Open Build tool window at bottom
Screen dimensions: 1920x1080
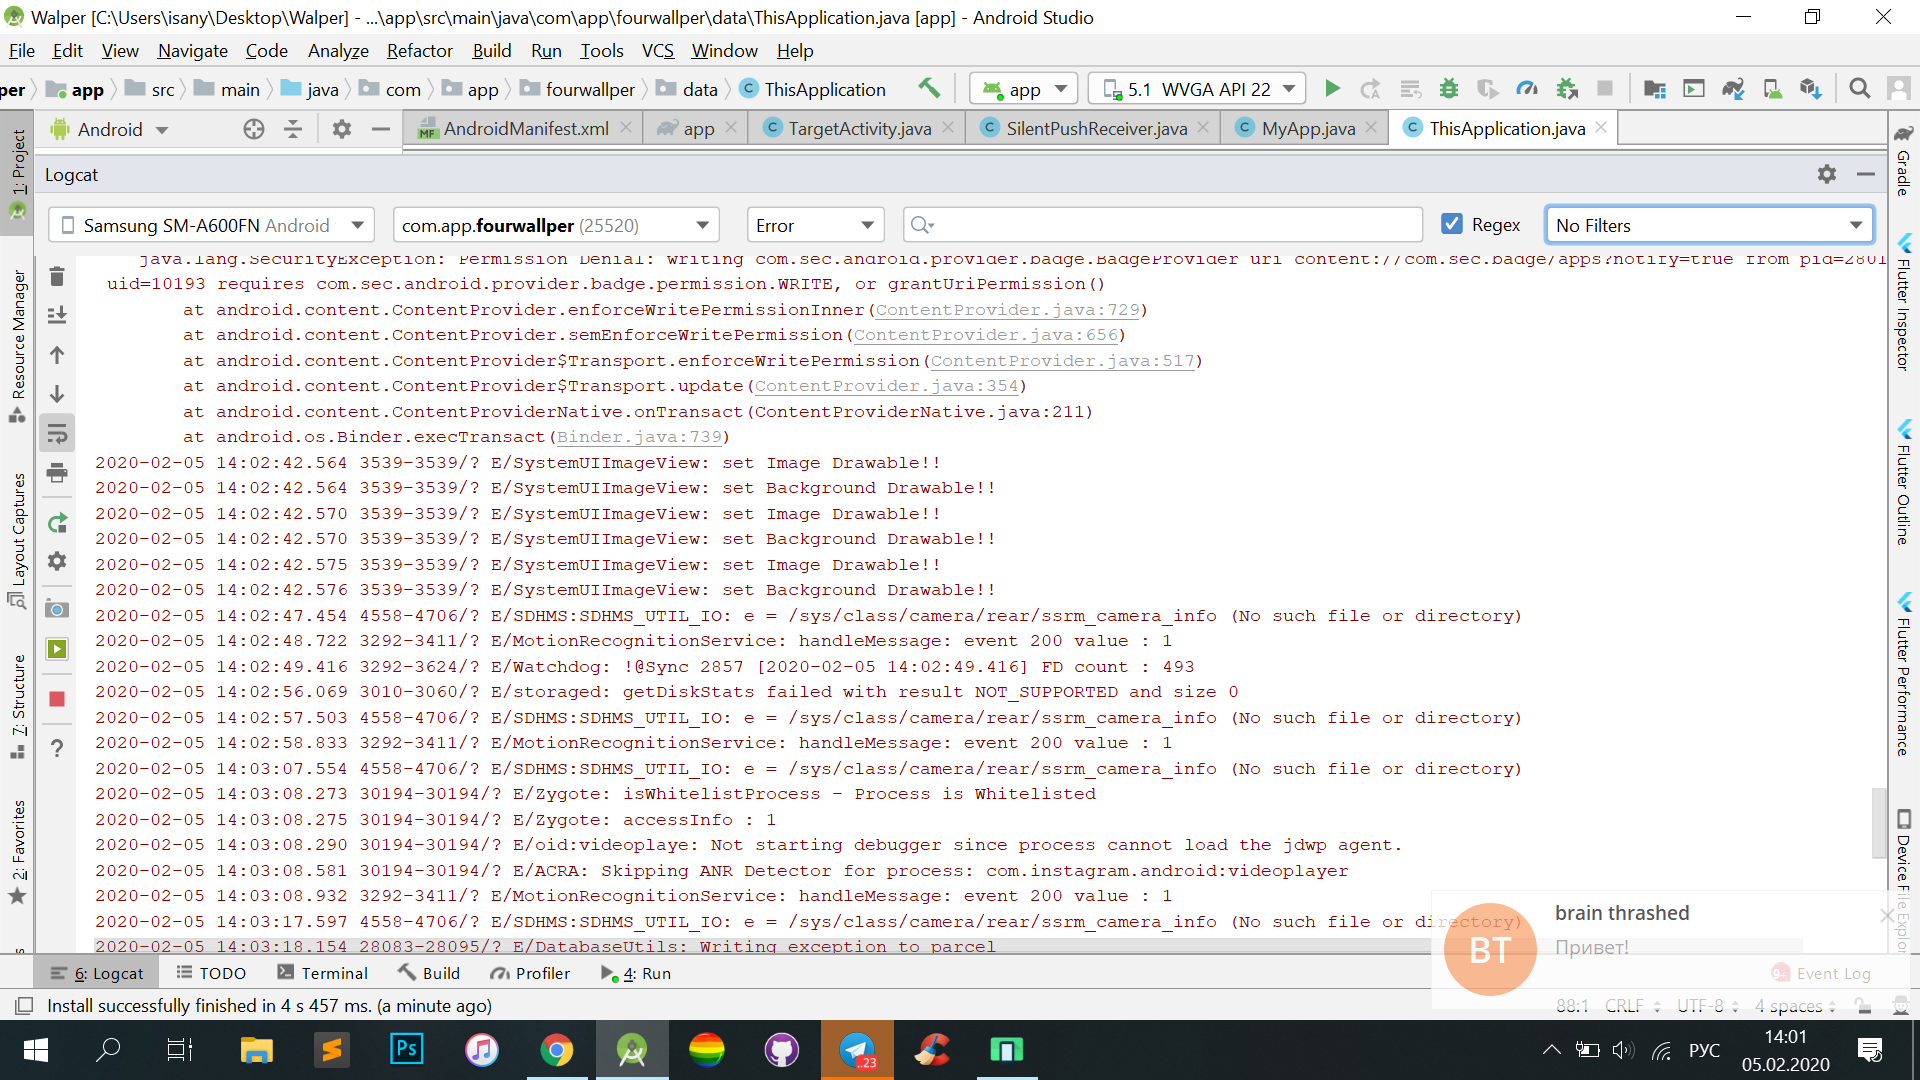429,973
